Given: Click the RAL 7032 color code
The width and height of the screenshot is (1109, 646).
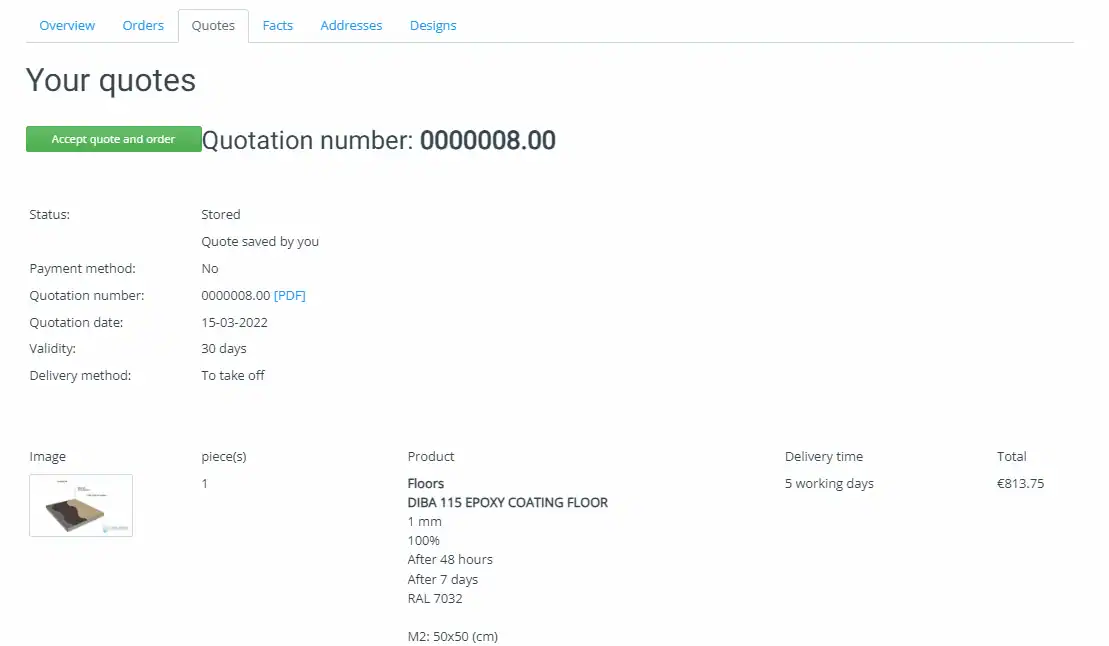Looking at the screenshot, I should (x=434, y=598).
